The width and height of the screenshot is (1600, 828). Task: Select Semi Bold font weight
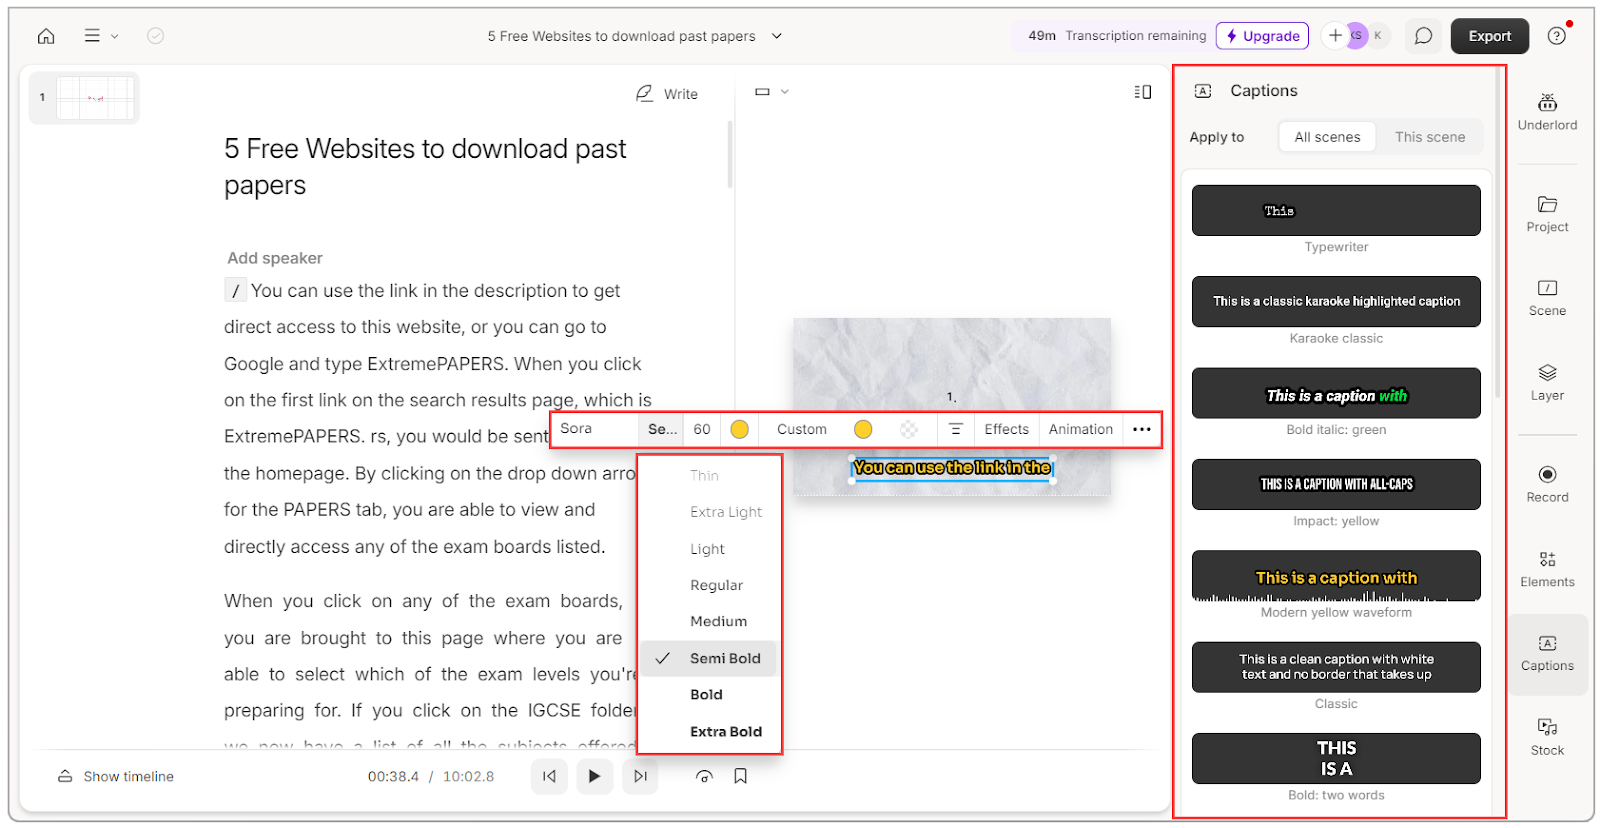tap(709, 658)
